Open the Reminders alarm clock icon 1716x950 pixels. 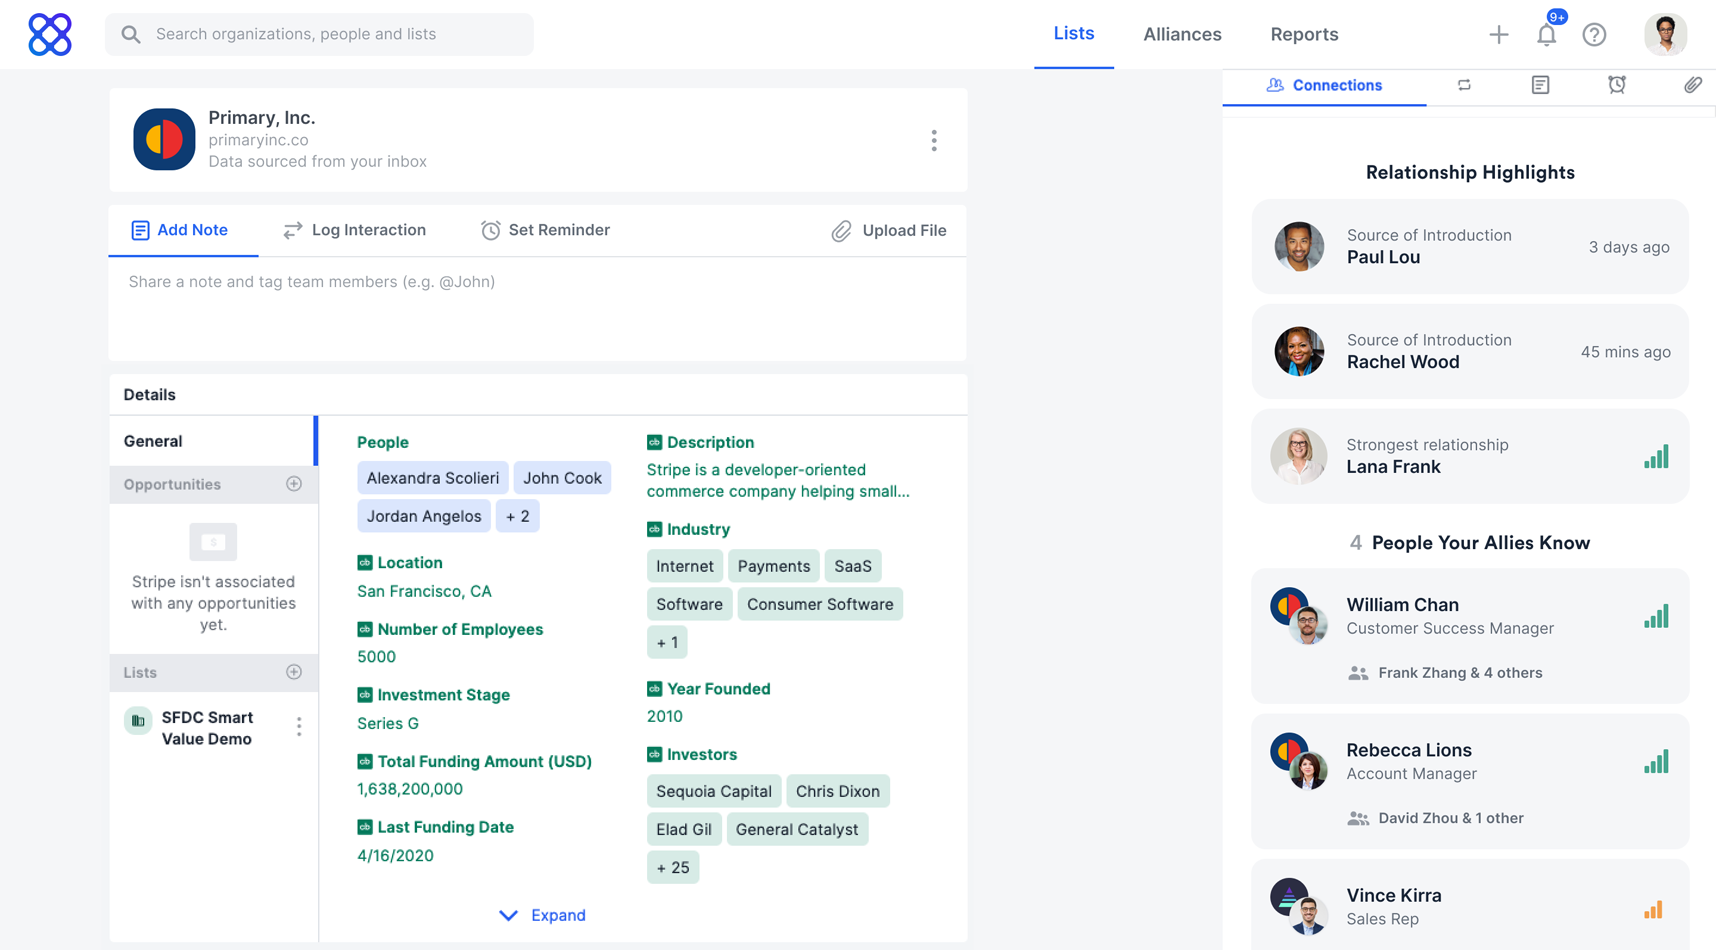click(1617, 86)
